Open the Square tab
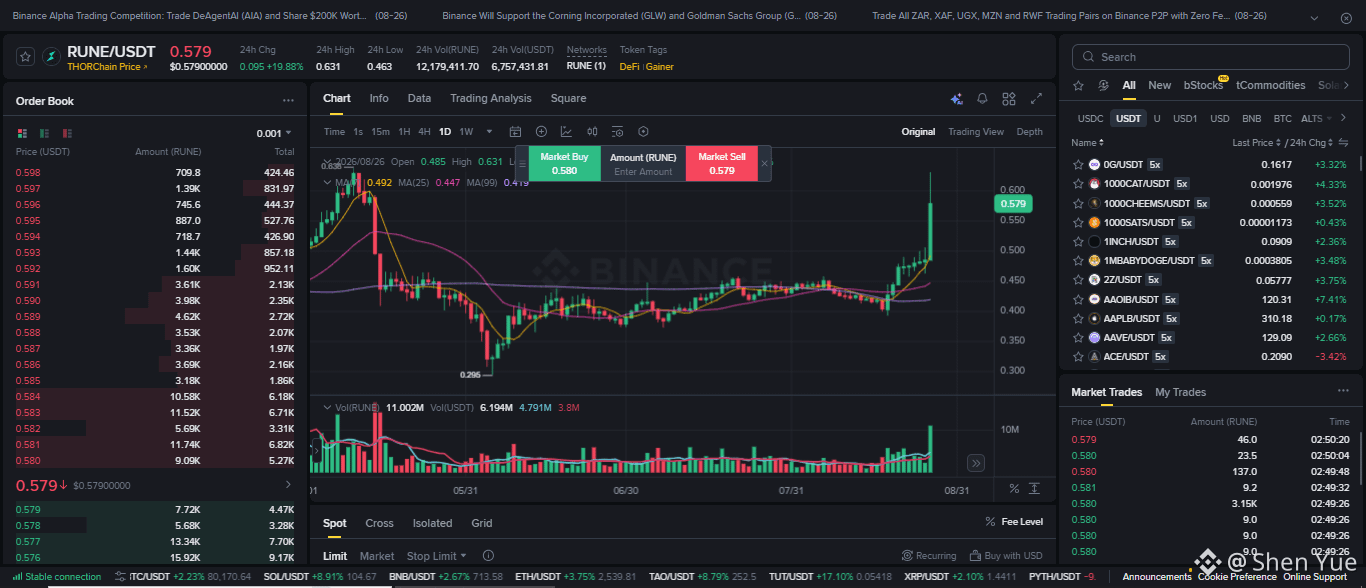 pos(569,98)
